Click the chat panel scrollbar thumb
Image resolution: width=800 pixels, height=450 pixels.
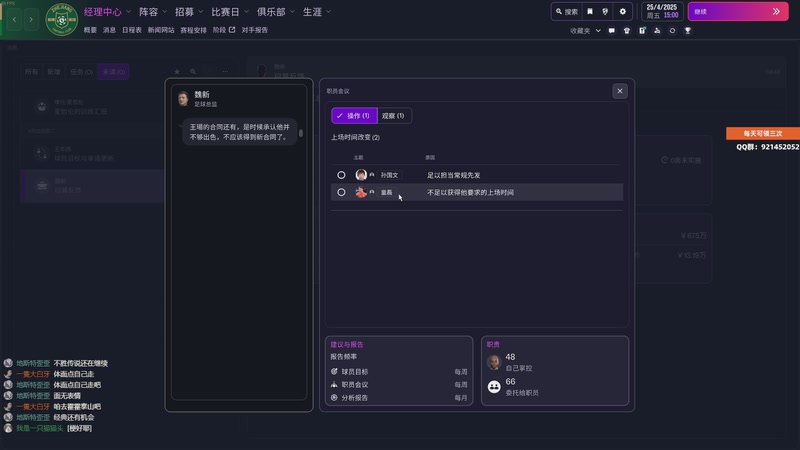(x=301, y=133)
